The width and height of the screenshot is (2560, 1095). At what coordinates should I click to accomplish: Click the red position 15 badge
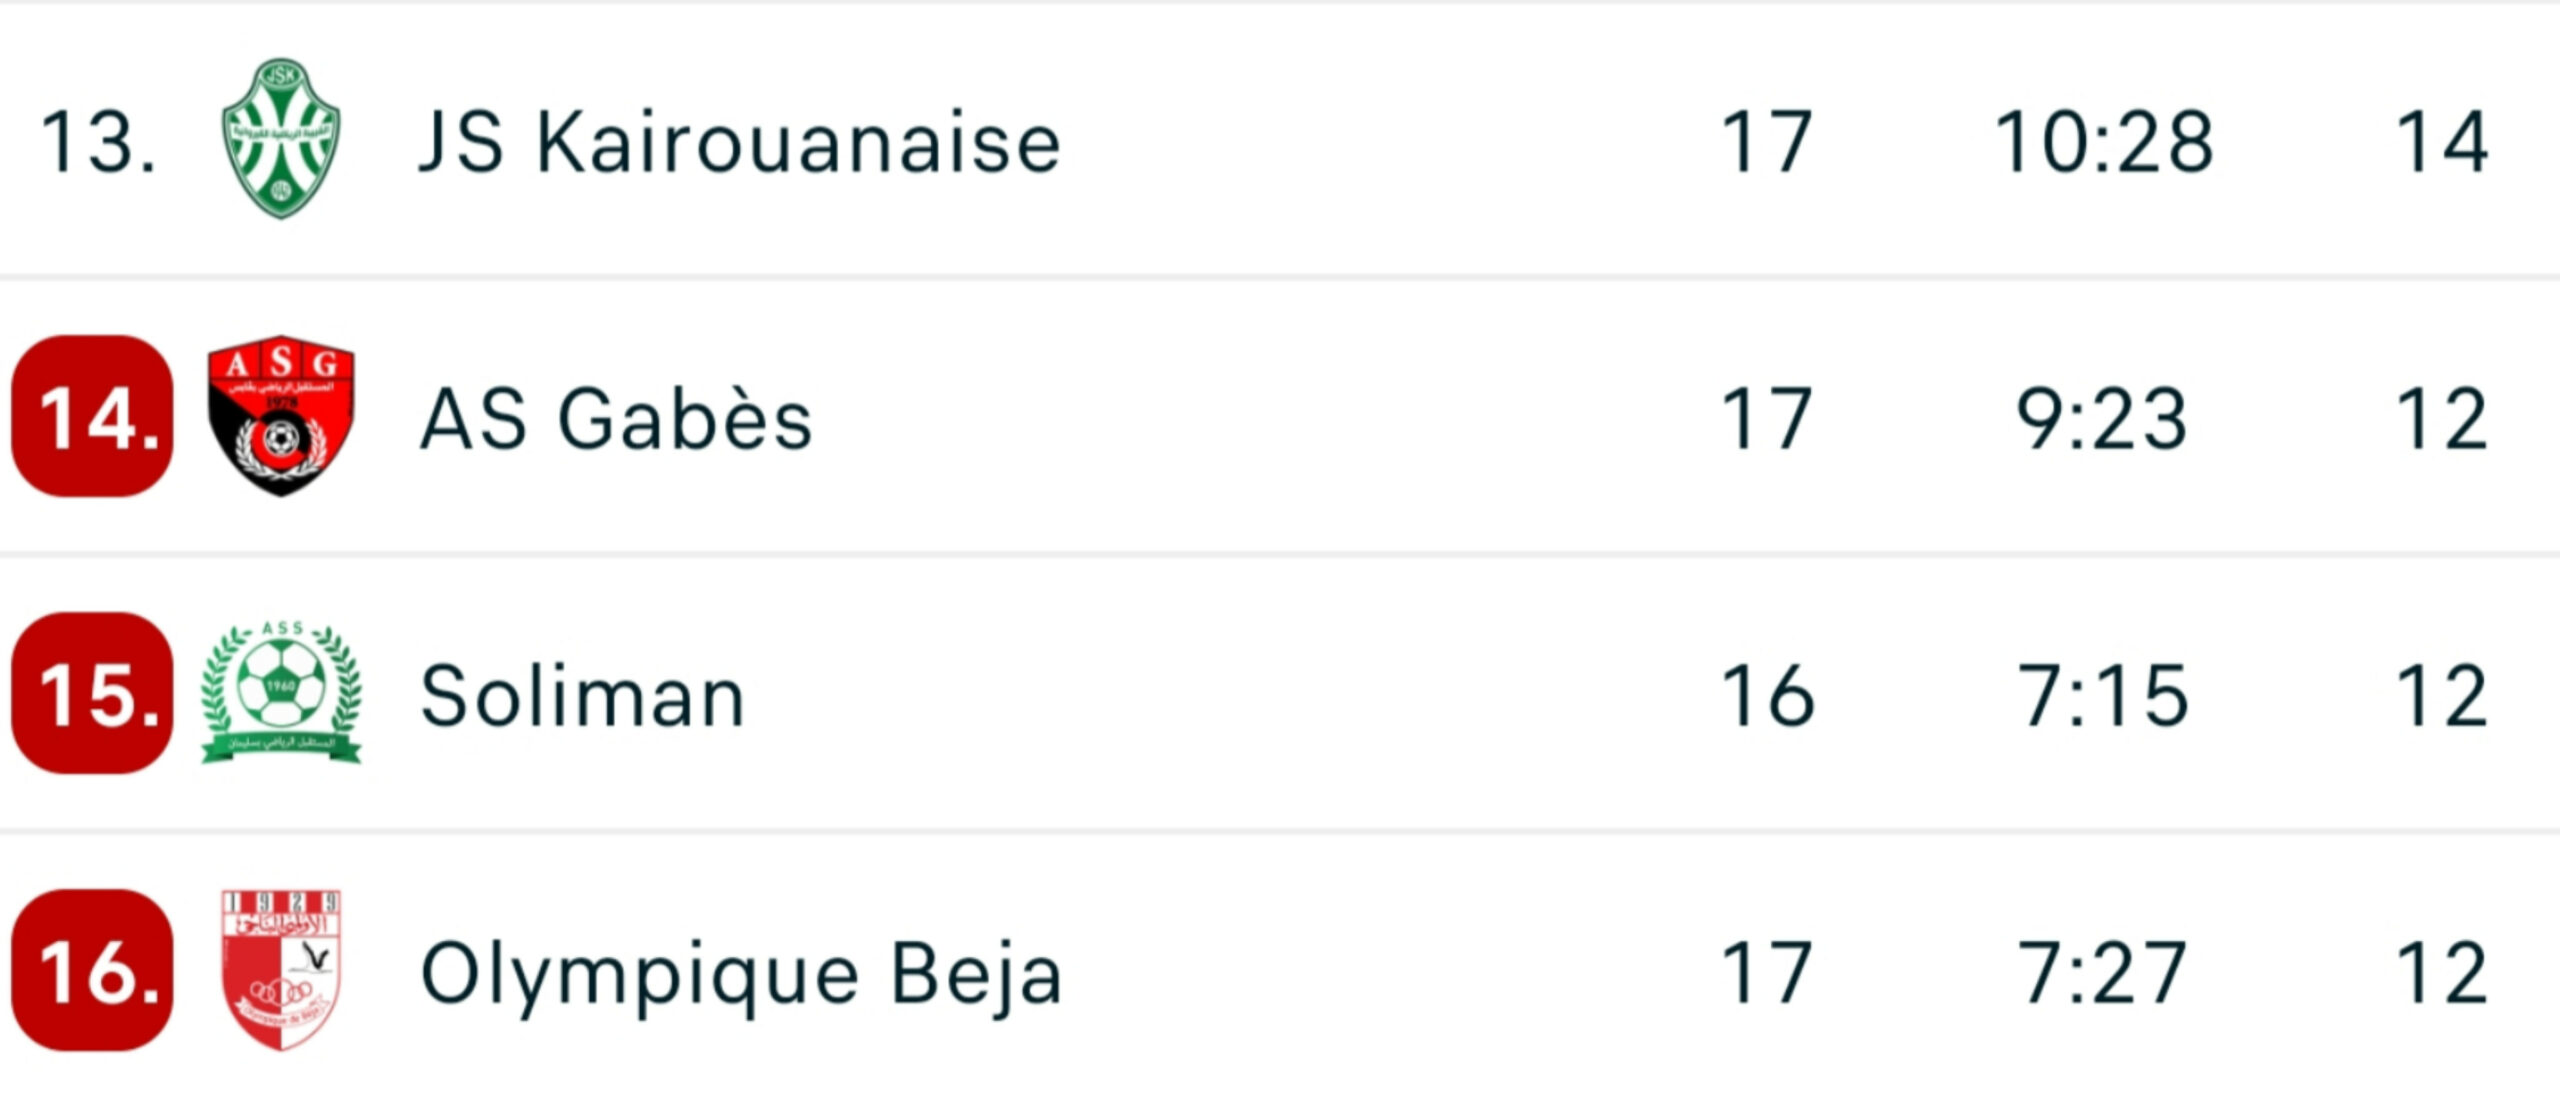click(92, 693)
